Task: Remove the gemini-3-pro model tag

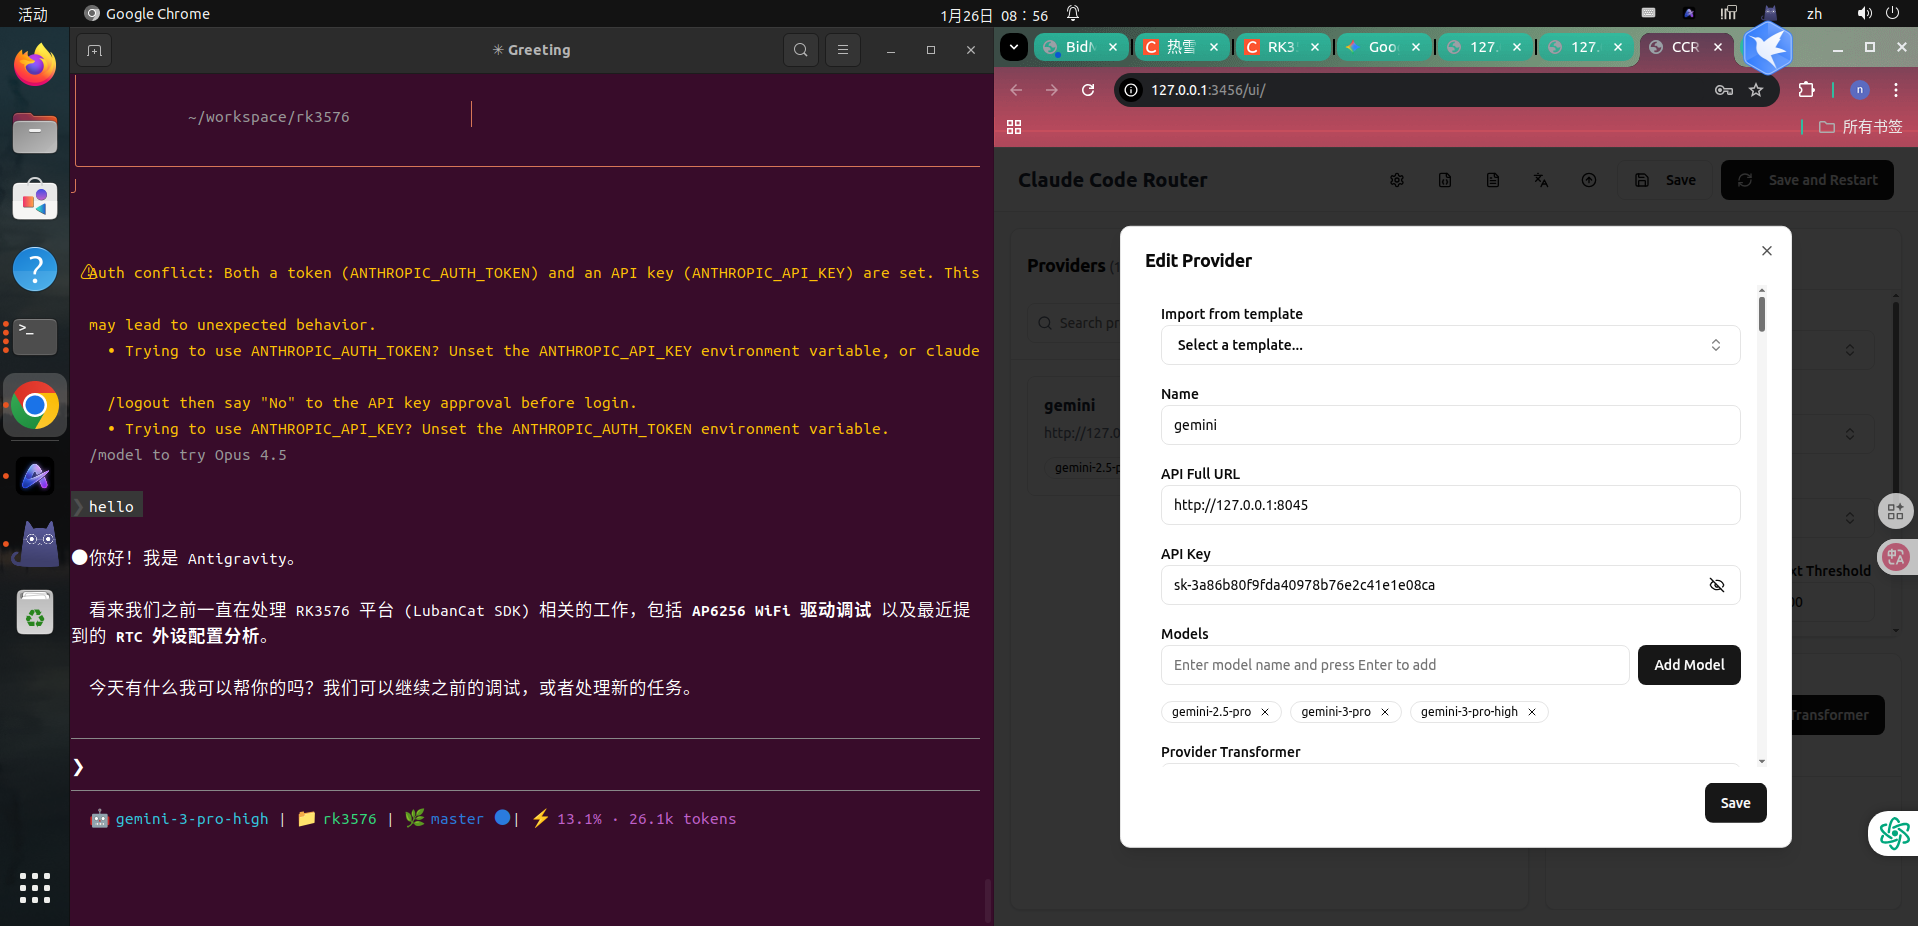Action: tap(1385, 712)
